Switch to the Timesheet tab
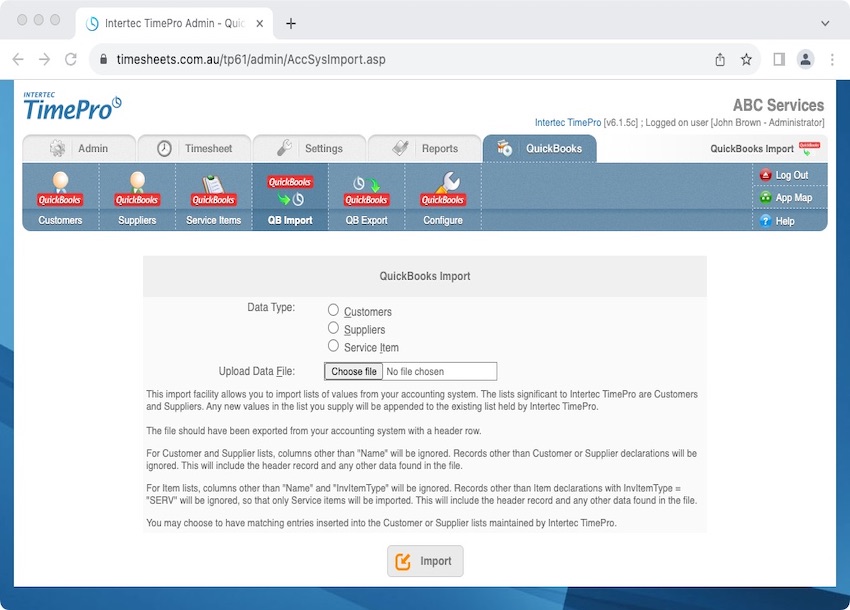Screen dimensions: 850x610 (x=194, y=149)
